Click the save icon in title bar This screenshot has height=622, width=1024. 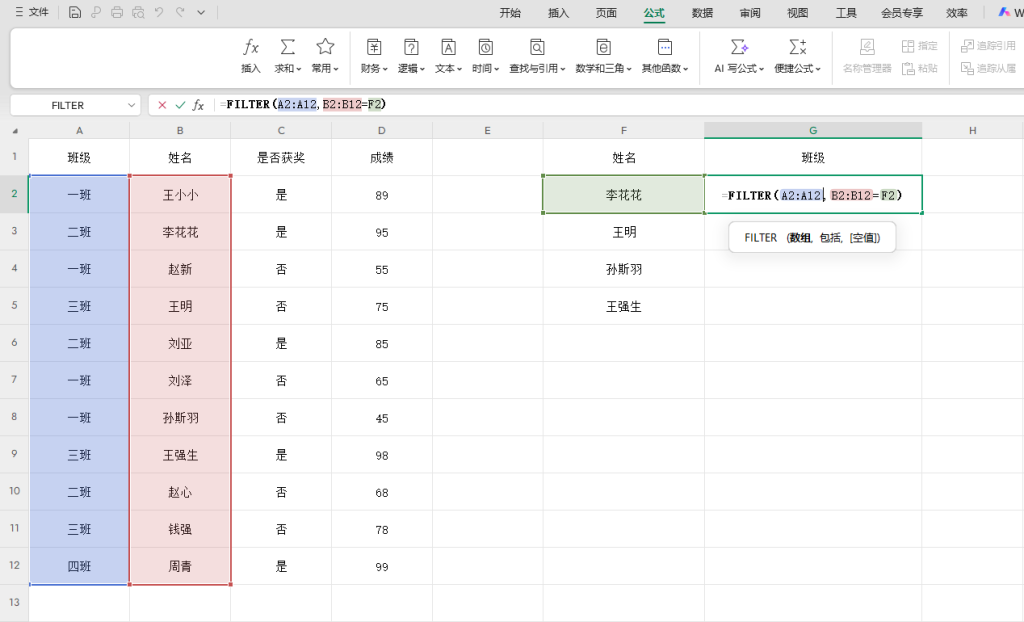click(75, 13)
